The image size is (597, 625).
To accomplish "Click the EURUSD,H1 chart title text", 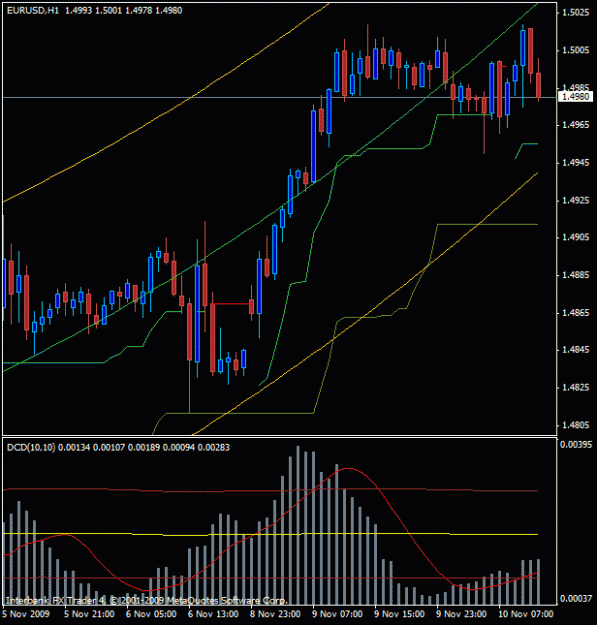I will [33, 10].
